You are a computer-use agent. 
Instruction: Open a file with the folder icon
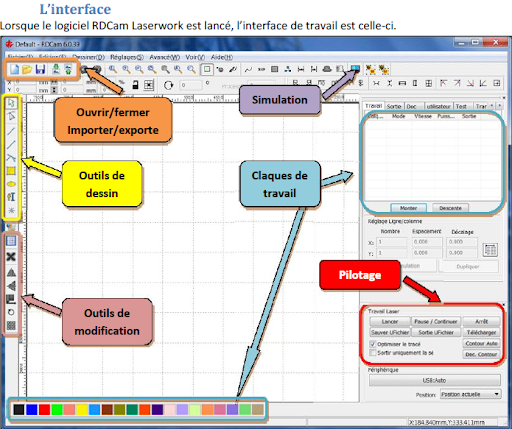coord(27,69)
